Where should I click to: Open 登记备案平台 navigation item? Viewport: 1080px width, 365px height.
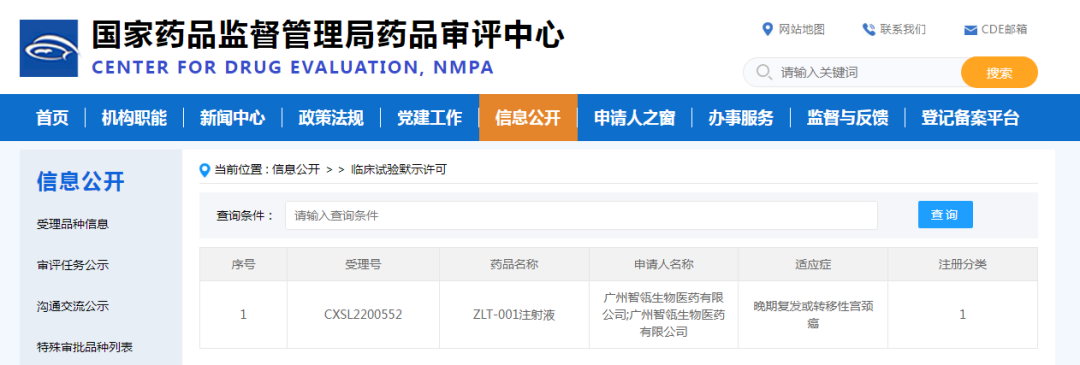coord(970,118)
